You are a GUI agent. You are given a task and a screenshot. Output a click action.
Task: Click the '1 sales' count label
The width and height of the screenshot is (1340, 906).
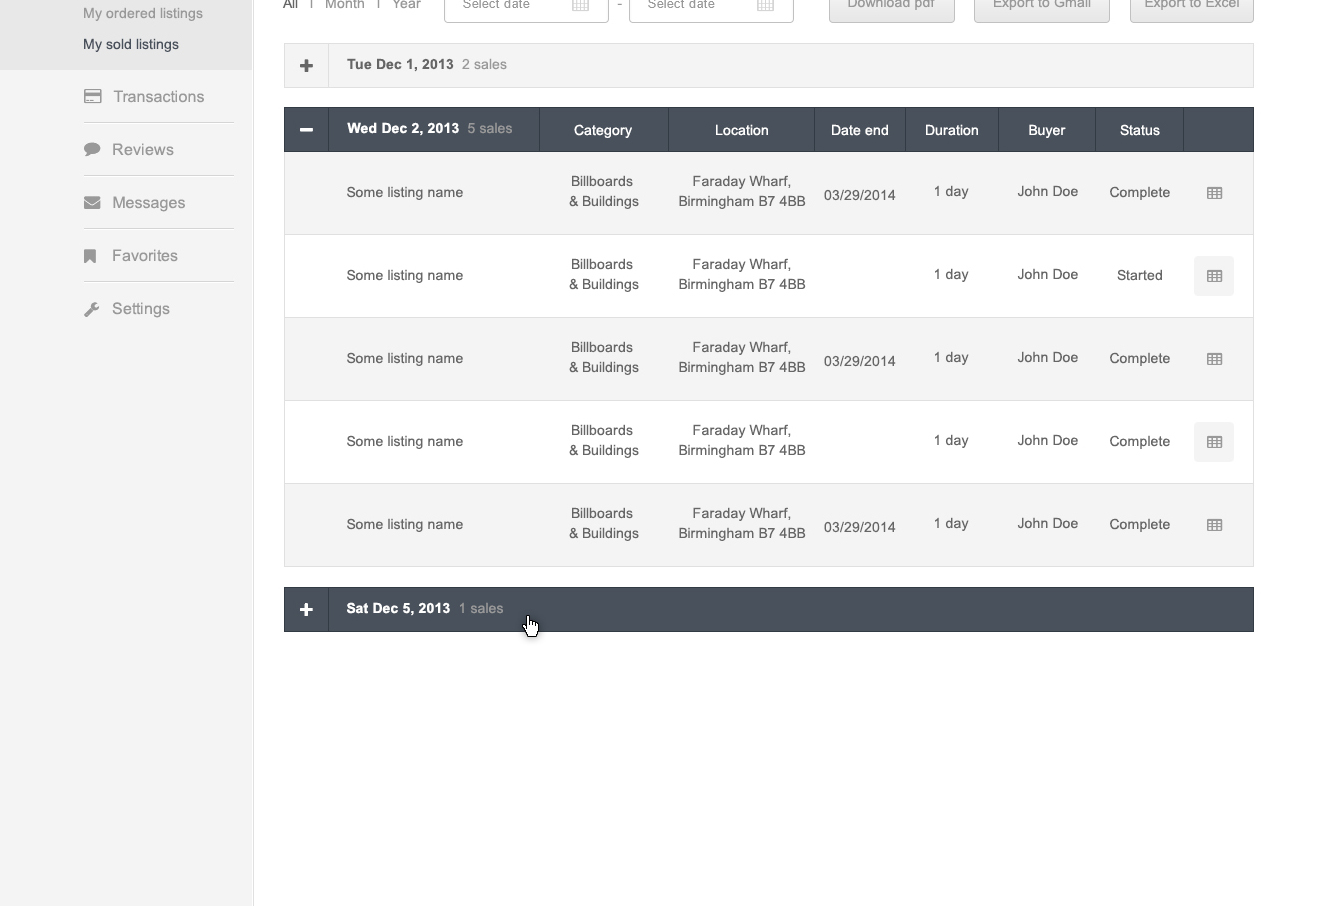(481, 608)
